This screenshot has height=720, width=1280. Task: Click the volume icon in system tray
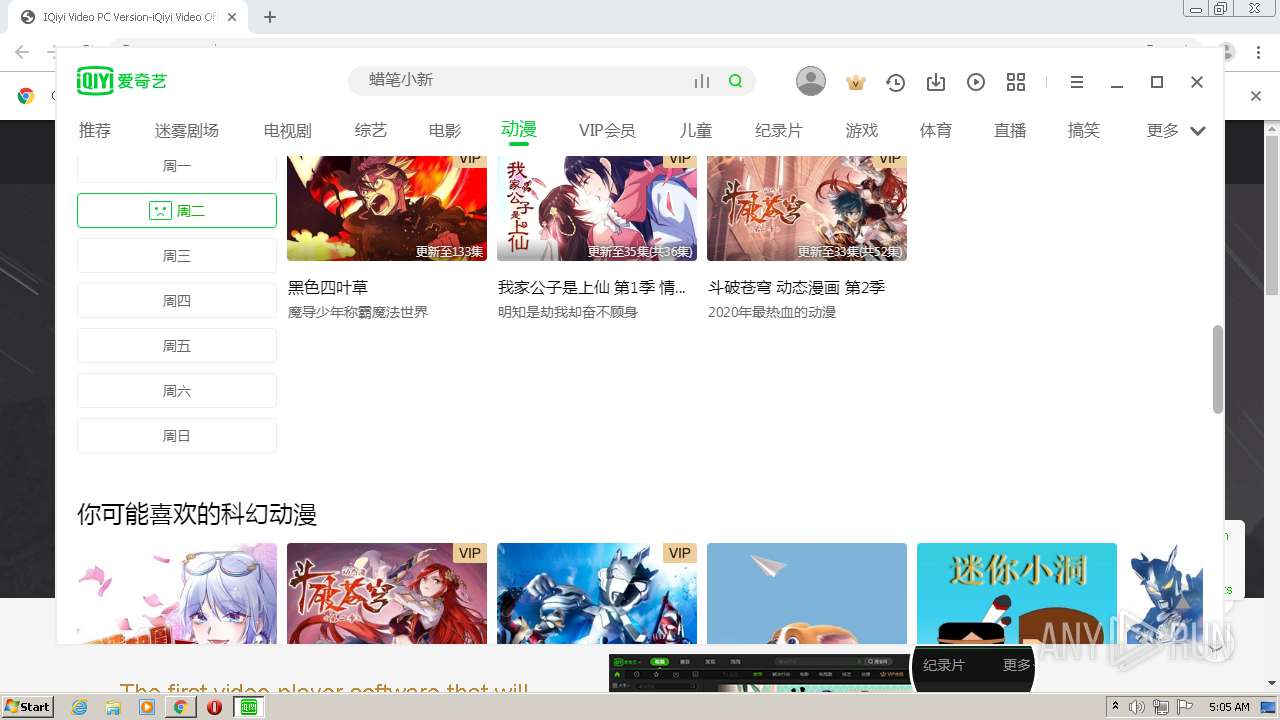(x=1139, y=707)
